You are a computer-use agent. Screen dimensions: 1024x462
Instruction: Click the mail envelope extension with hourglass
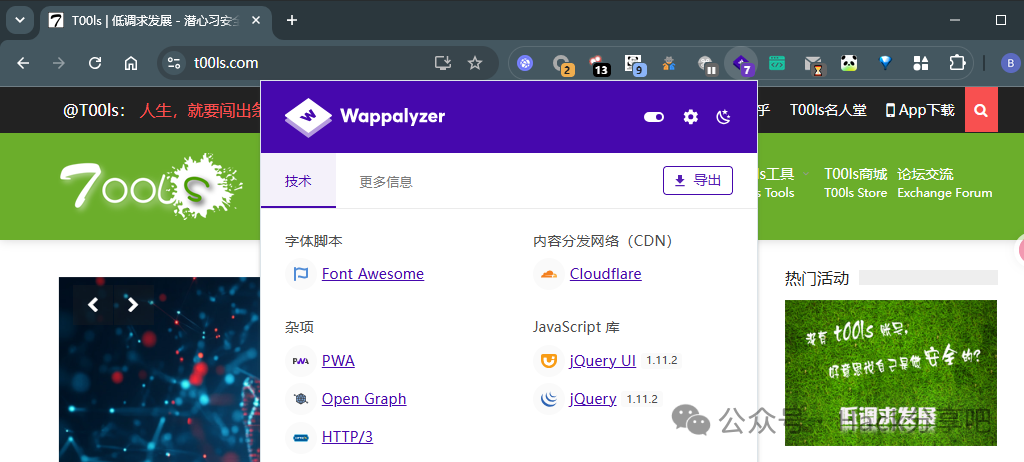click(x=814, y=64)
